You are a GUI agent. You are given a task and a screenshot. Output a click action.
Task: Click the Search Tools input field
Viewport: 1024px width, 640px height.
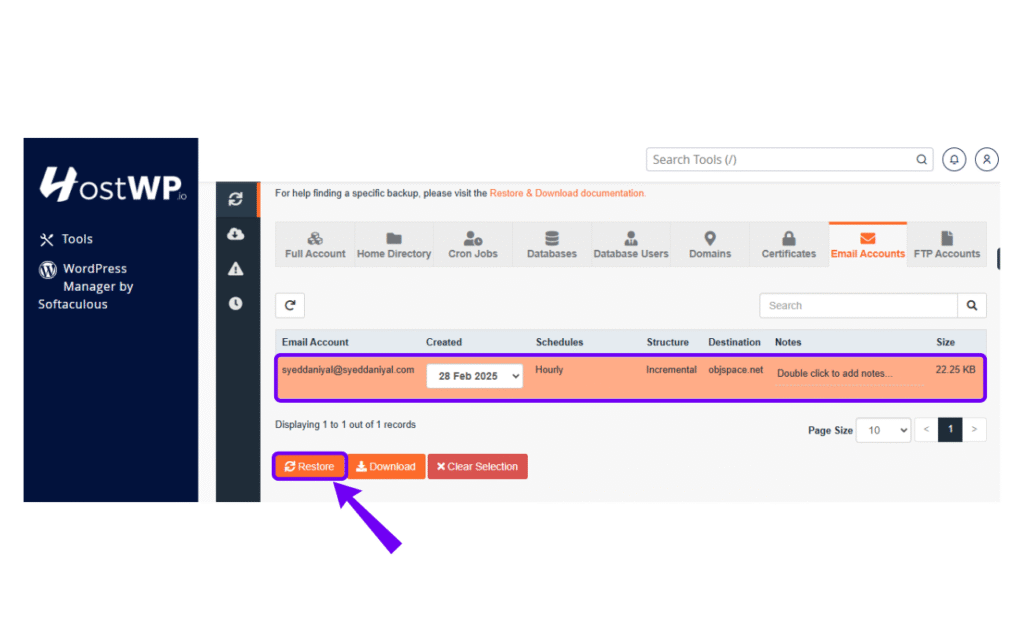coord(780,160)
